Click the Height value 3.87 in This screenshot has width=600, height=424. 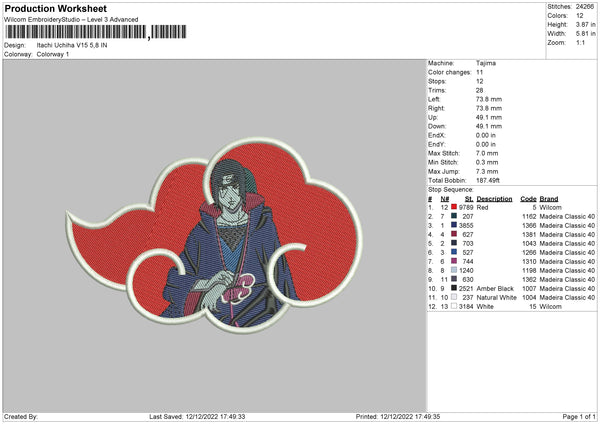click(x=585, y=24)
